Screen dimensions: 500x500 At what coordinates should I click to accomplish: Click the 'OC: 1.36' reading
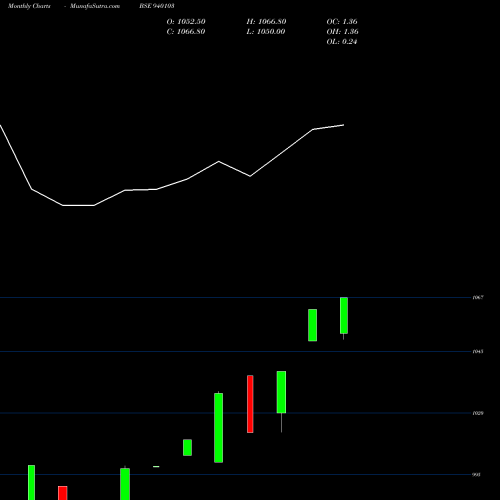(342, 22)
